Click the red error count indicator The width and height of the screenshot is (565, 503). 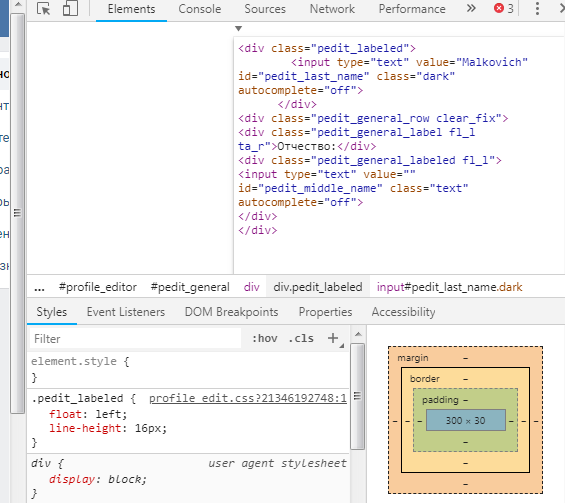click(x=503, y=8)
